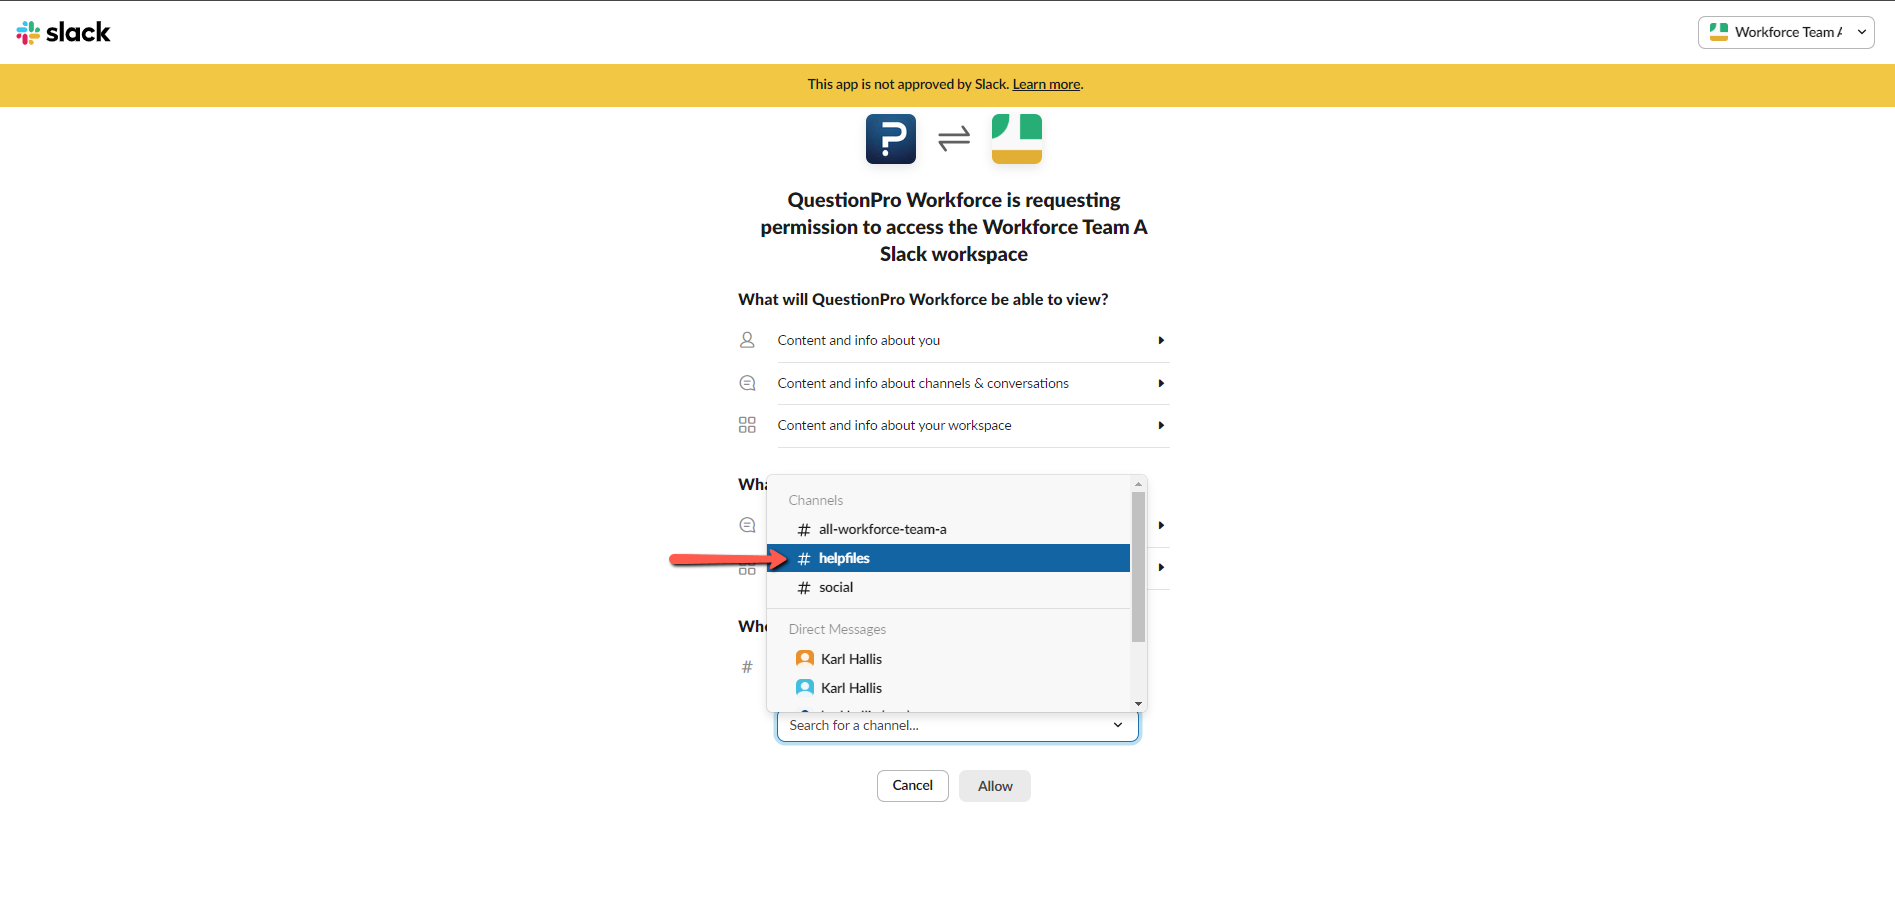Click the Allow button
This screenshot has width=1895, height=898.
coord(995,786)
